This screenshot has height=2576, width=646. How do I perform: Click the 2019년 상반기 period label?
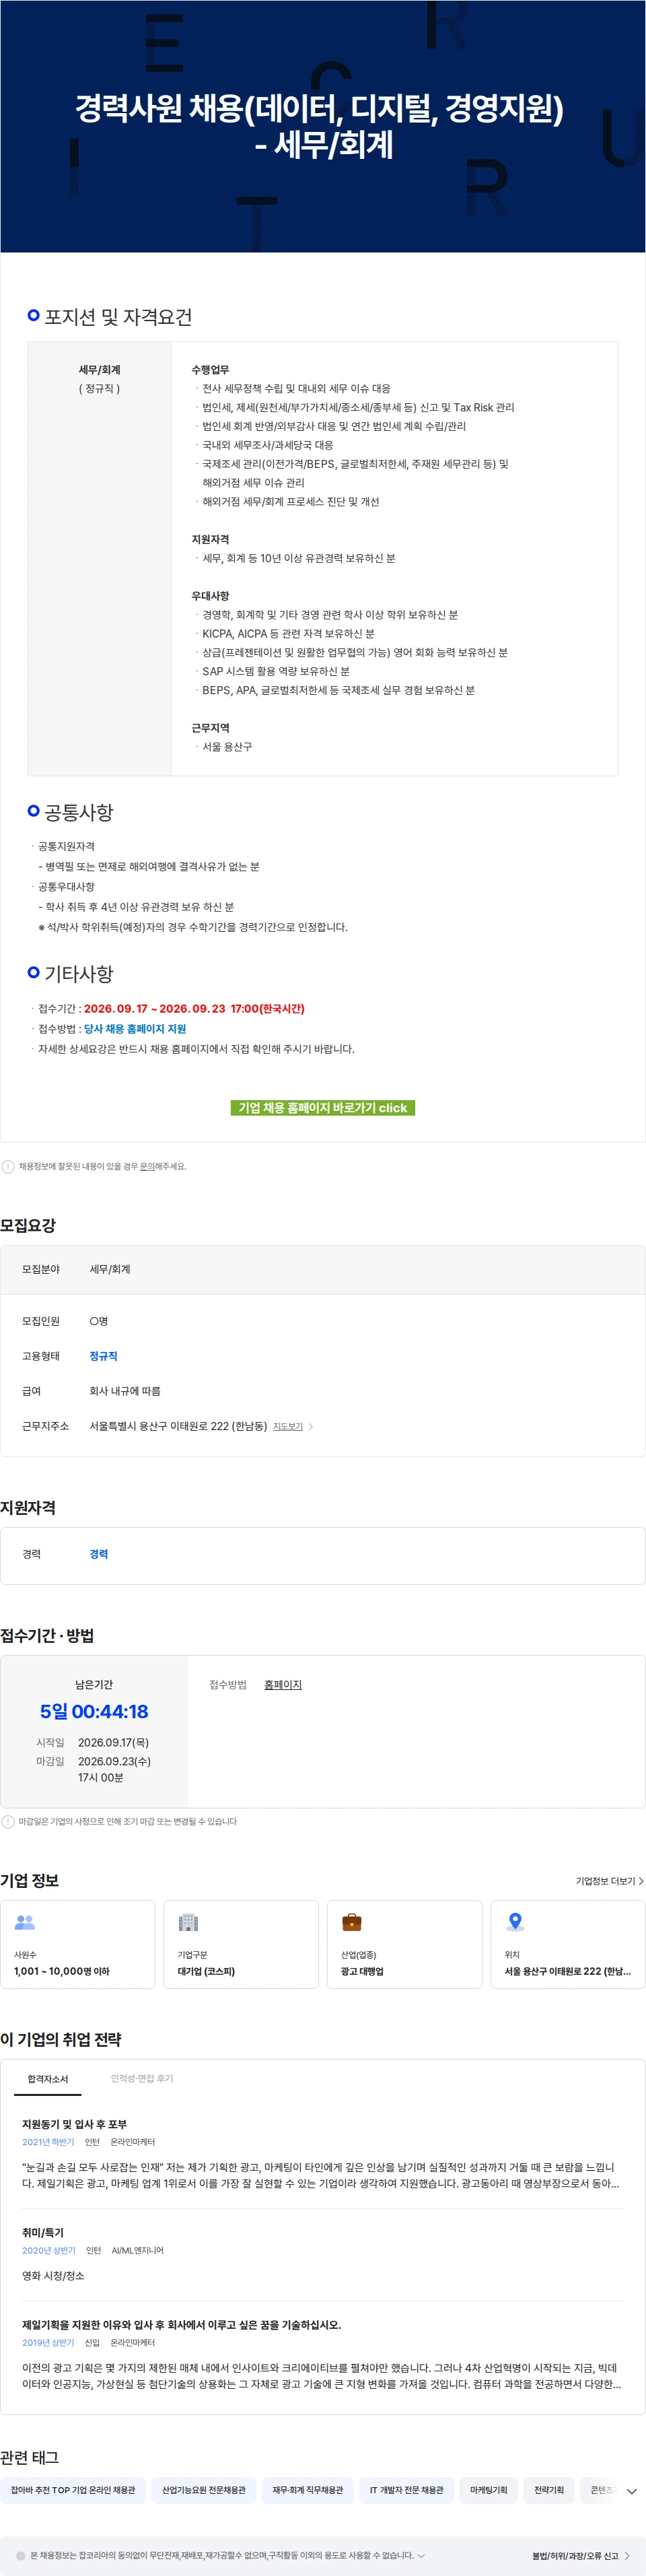pyautogui.click(x=48, y=2342)
